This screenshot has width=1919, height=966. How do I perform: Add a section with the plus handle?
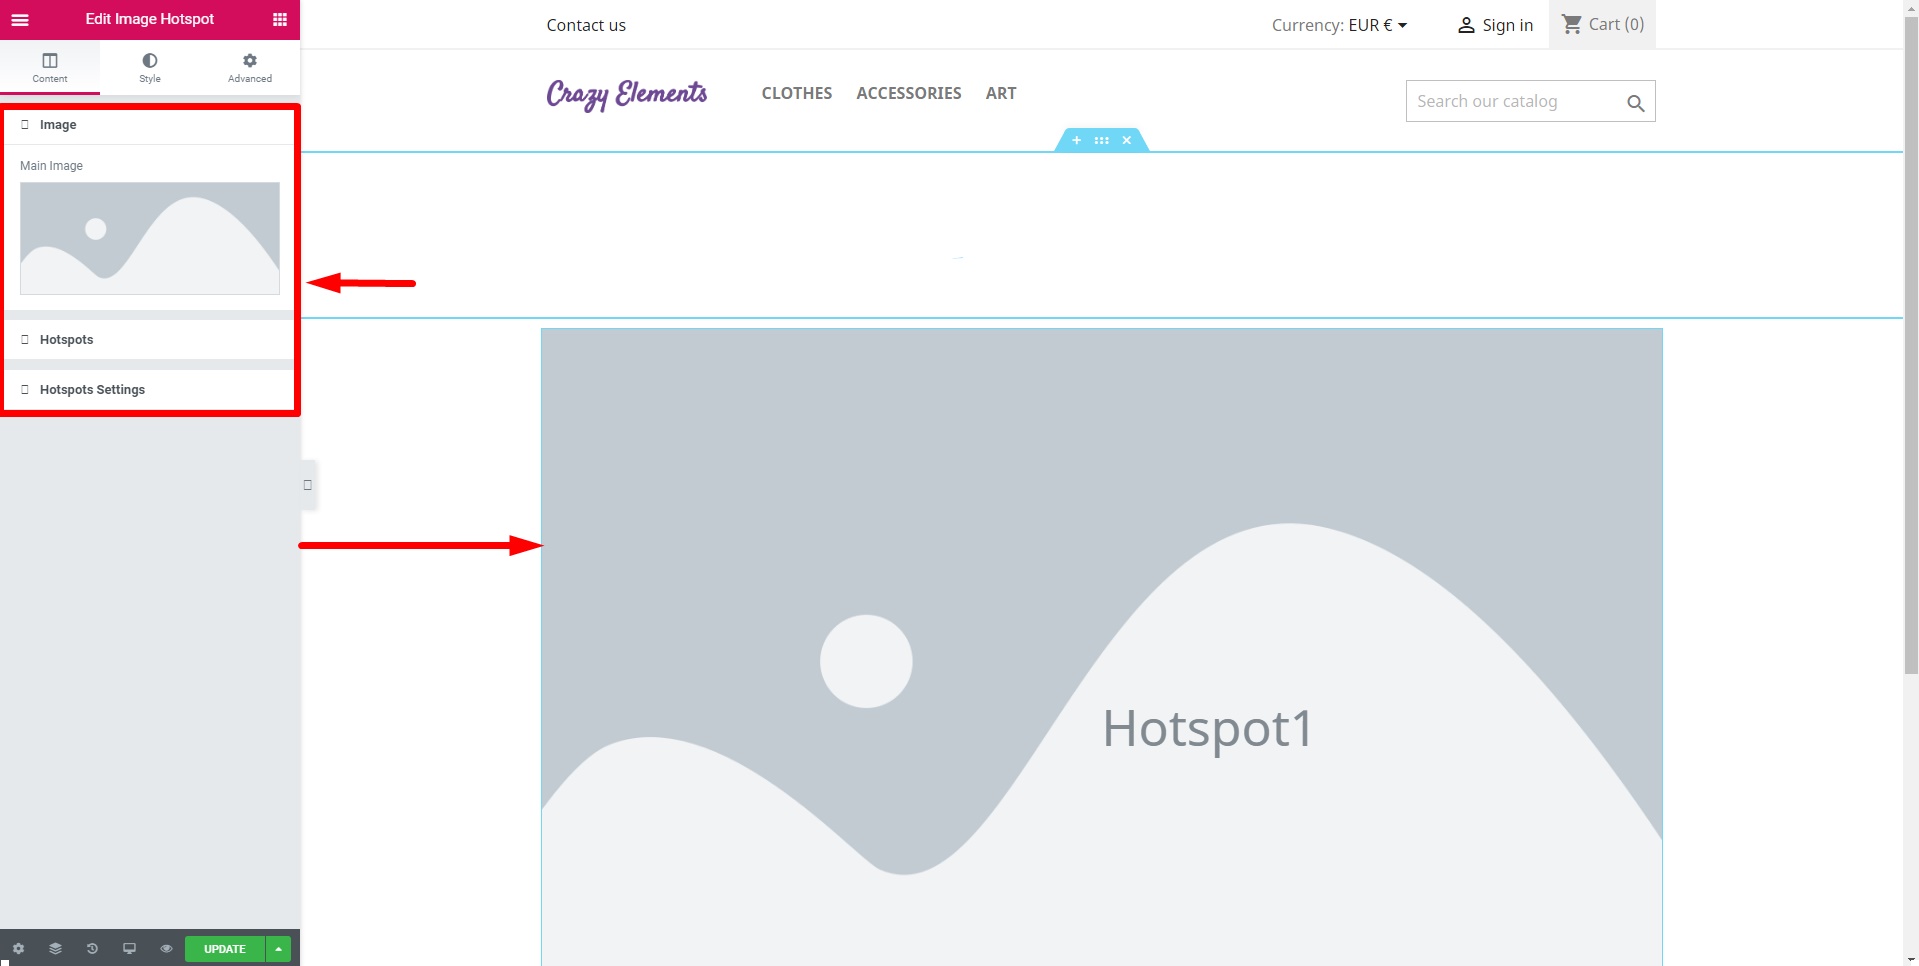1076,140
